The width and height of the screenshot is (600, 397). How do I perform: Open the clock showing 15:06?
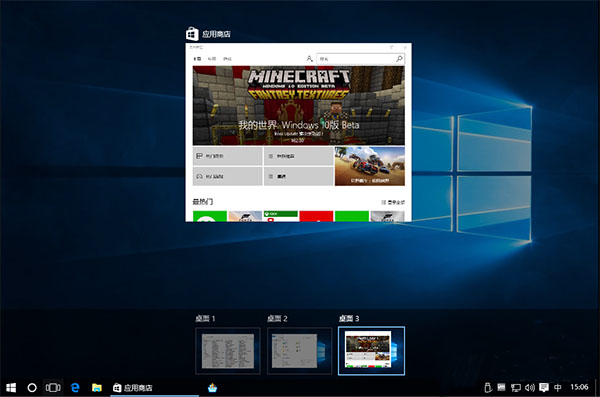click(579, 387)
